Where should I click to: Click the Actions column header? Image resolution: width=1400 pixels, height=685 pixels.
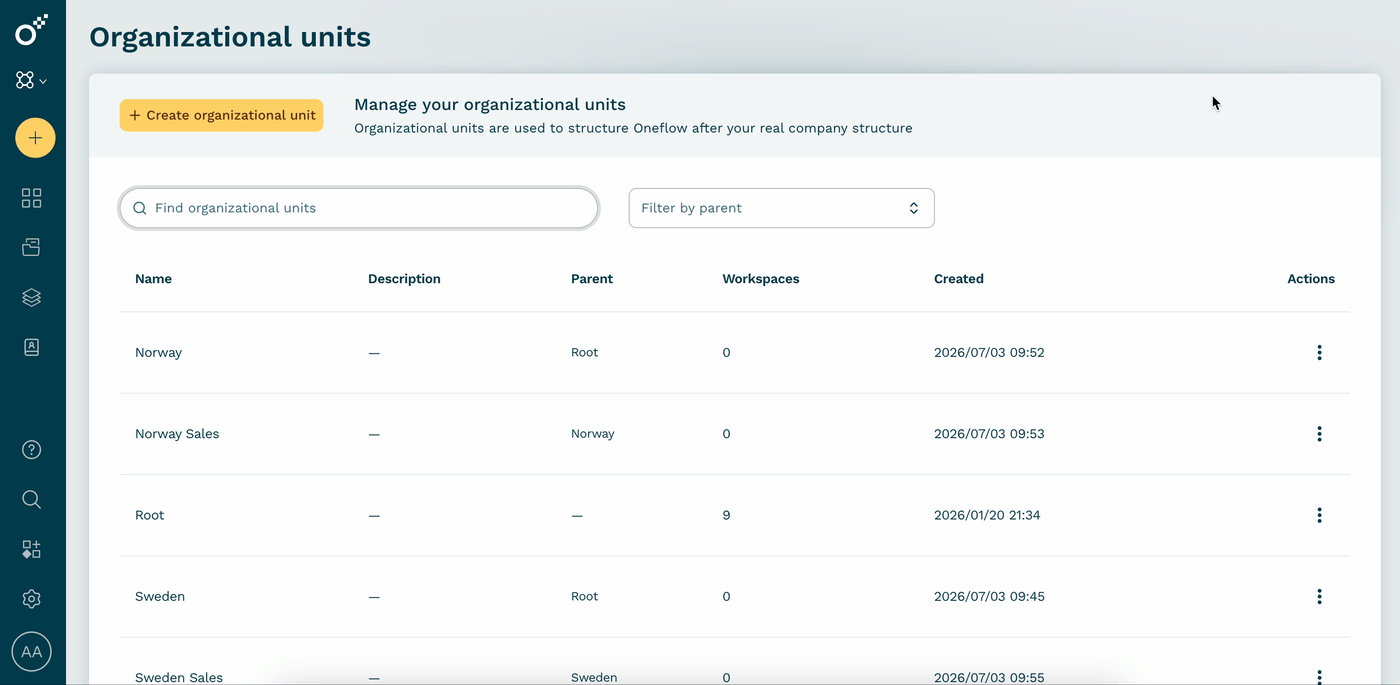point(1311,279)
